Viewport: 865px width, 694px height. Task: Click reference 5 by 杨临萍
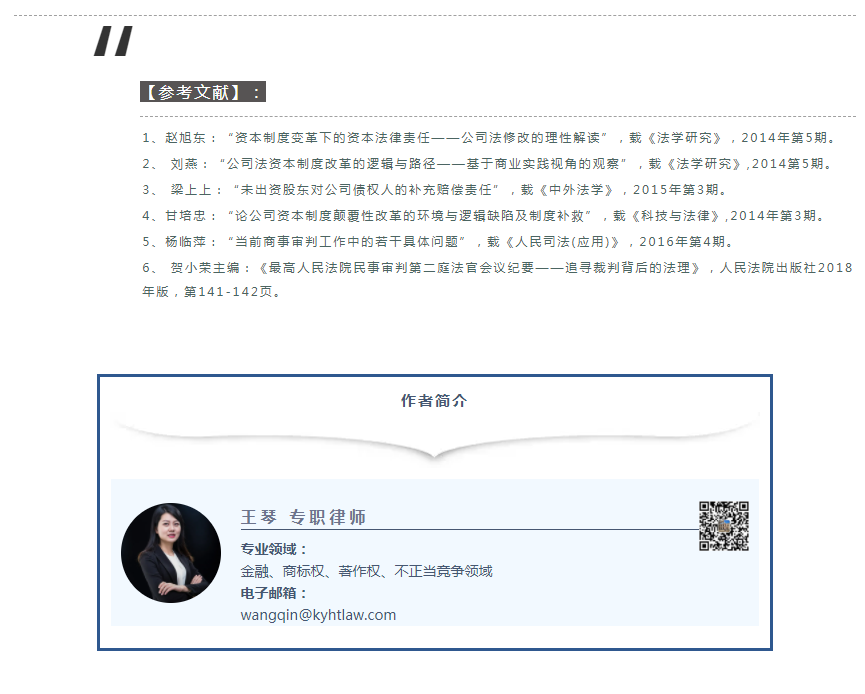tap(438, 242)
